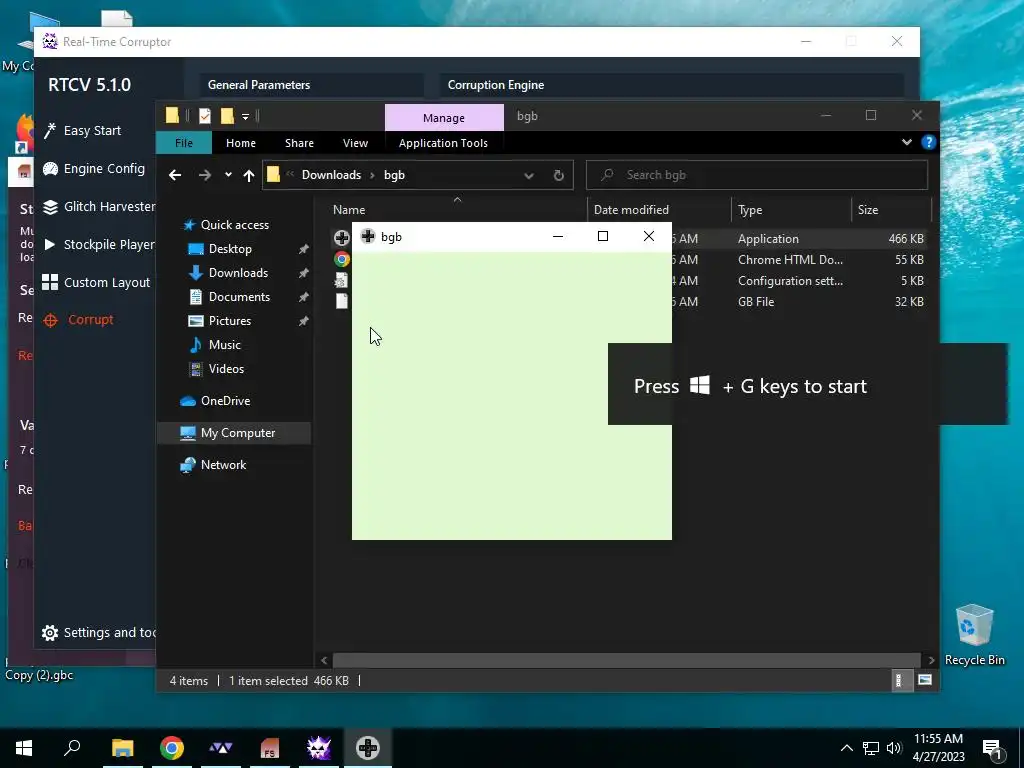The height and width of the screenshot is (768, 1024).
Task: Open the Real-Time Corruptor taskbar icon
Action: (x=319, y=748)
